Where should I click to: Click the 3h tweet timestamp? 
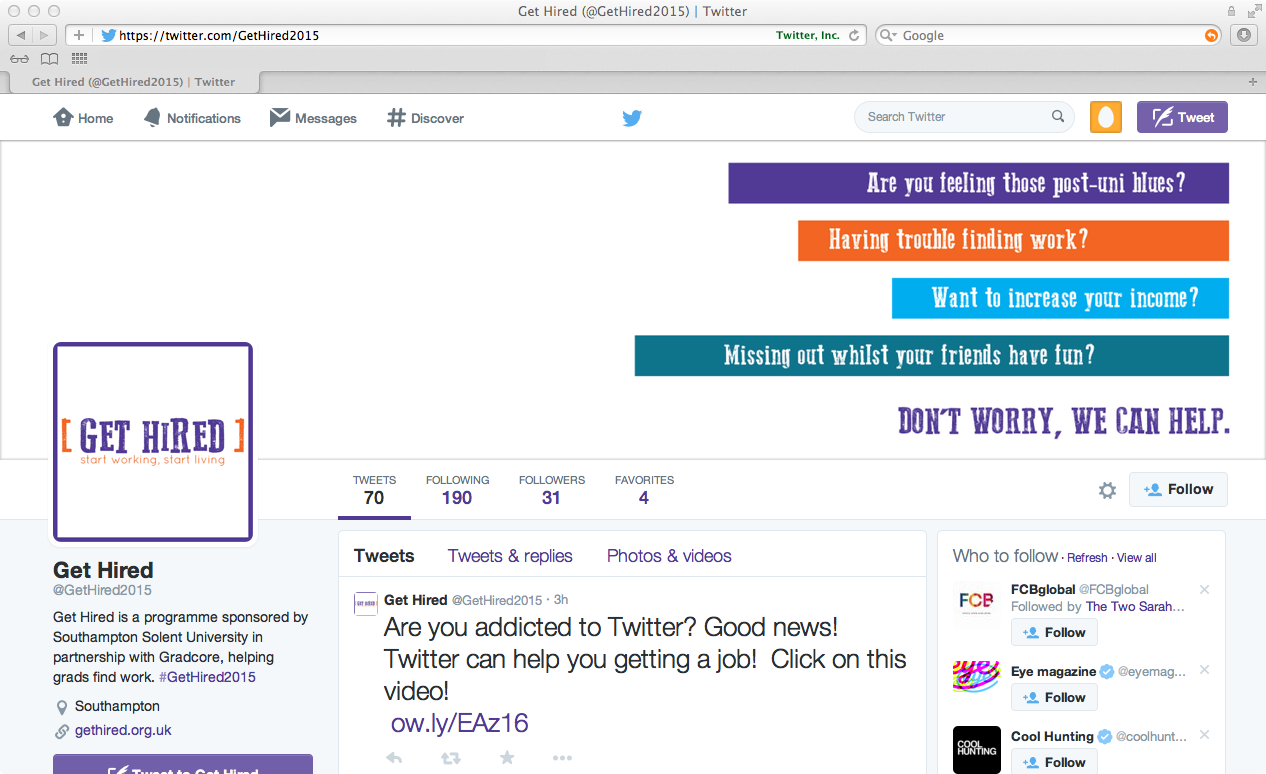[561, 600]
